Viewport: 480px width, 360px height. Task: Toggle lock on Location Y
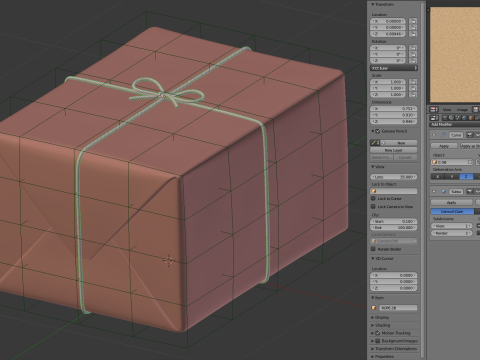pos(413,28)
